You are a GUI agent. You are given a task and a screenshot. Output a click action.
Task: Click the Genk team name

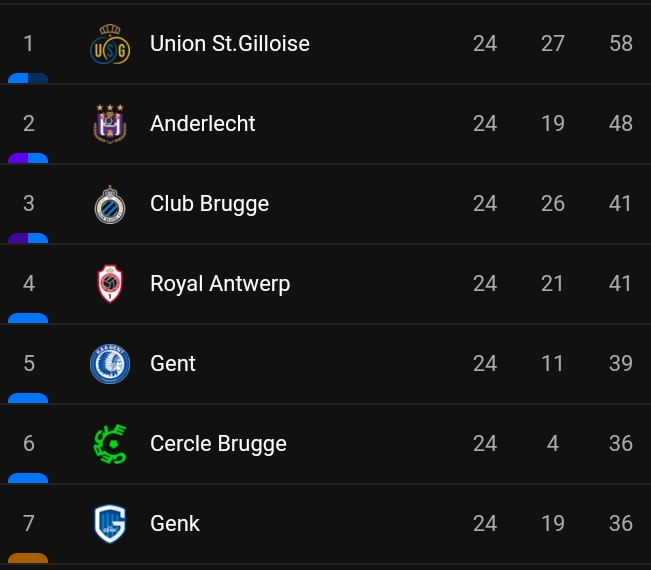click(x=175, y=524)
